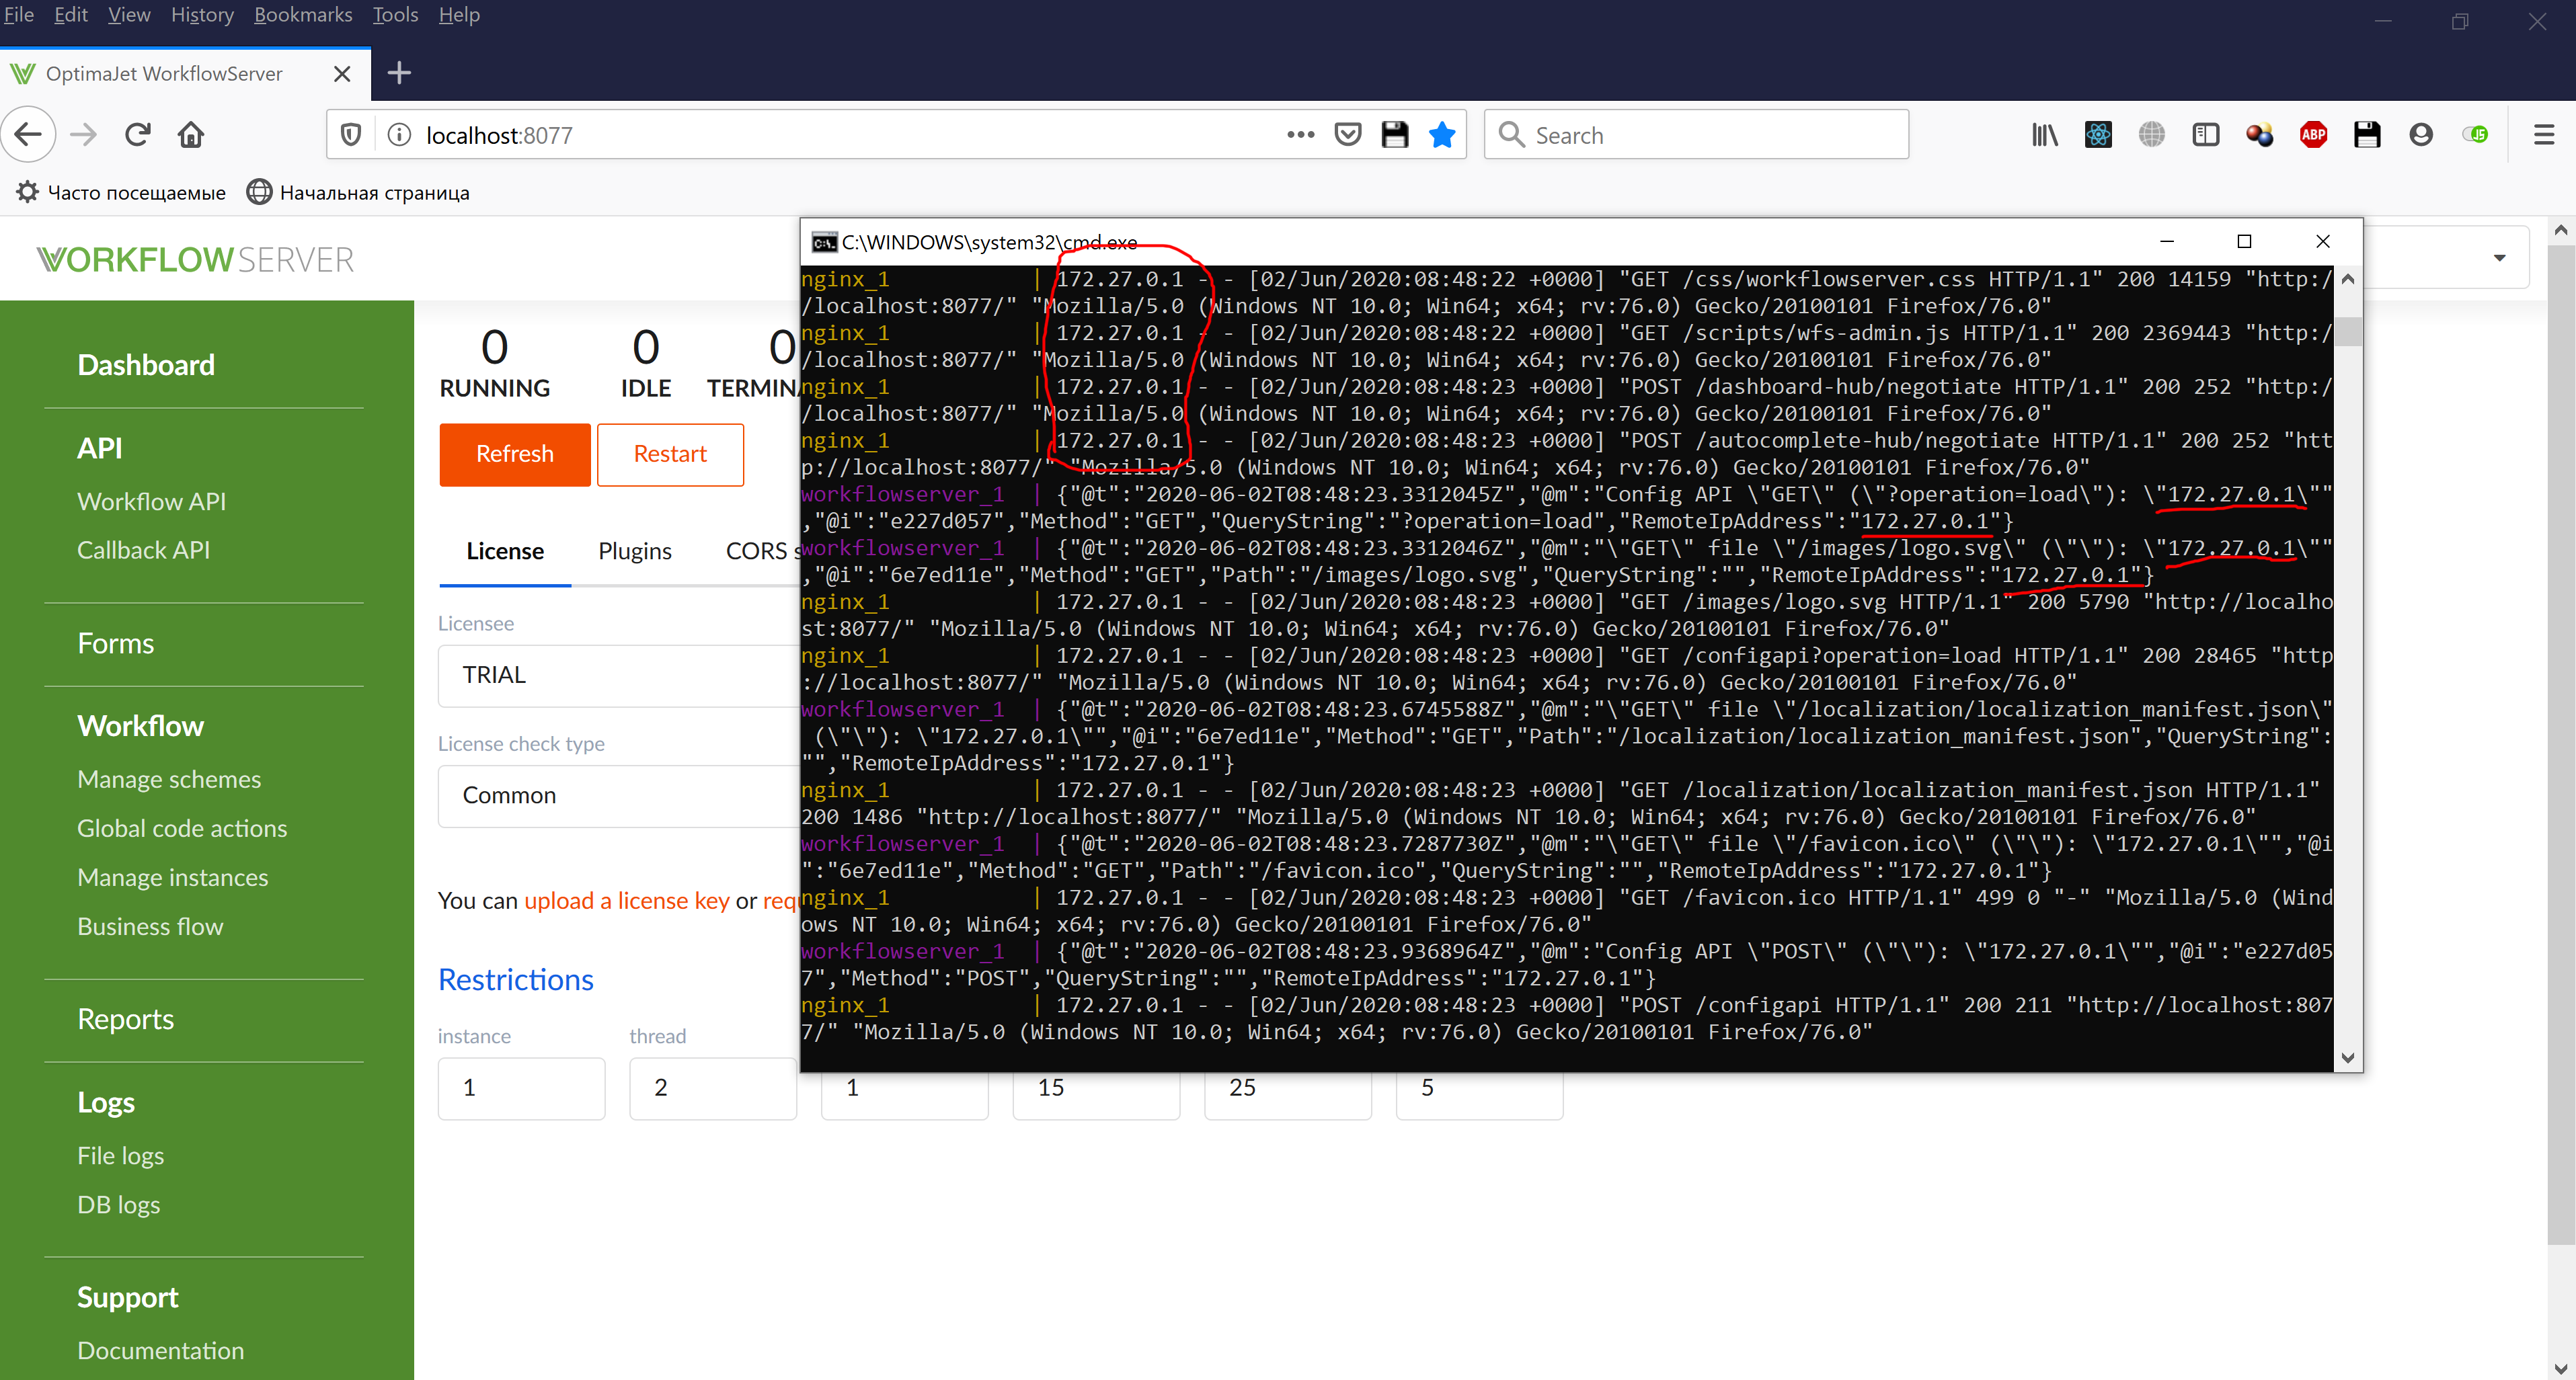2576x1380 pixels.
Task: Open Forms section in sidebar
Action: [115, 643]
